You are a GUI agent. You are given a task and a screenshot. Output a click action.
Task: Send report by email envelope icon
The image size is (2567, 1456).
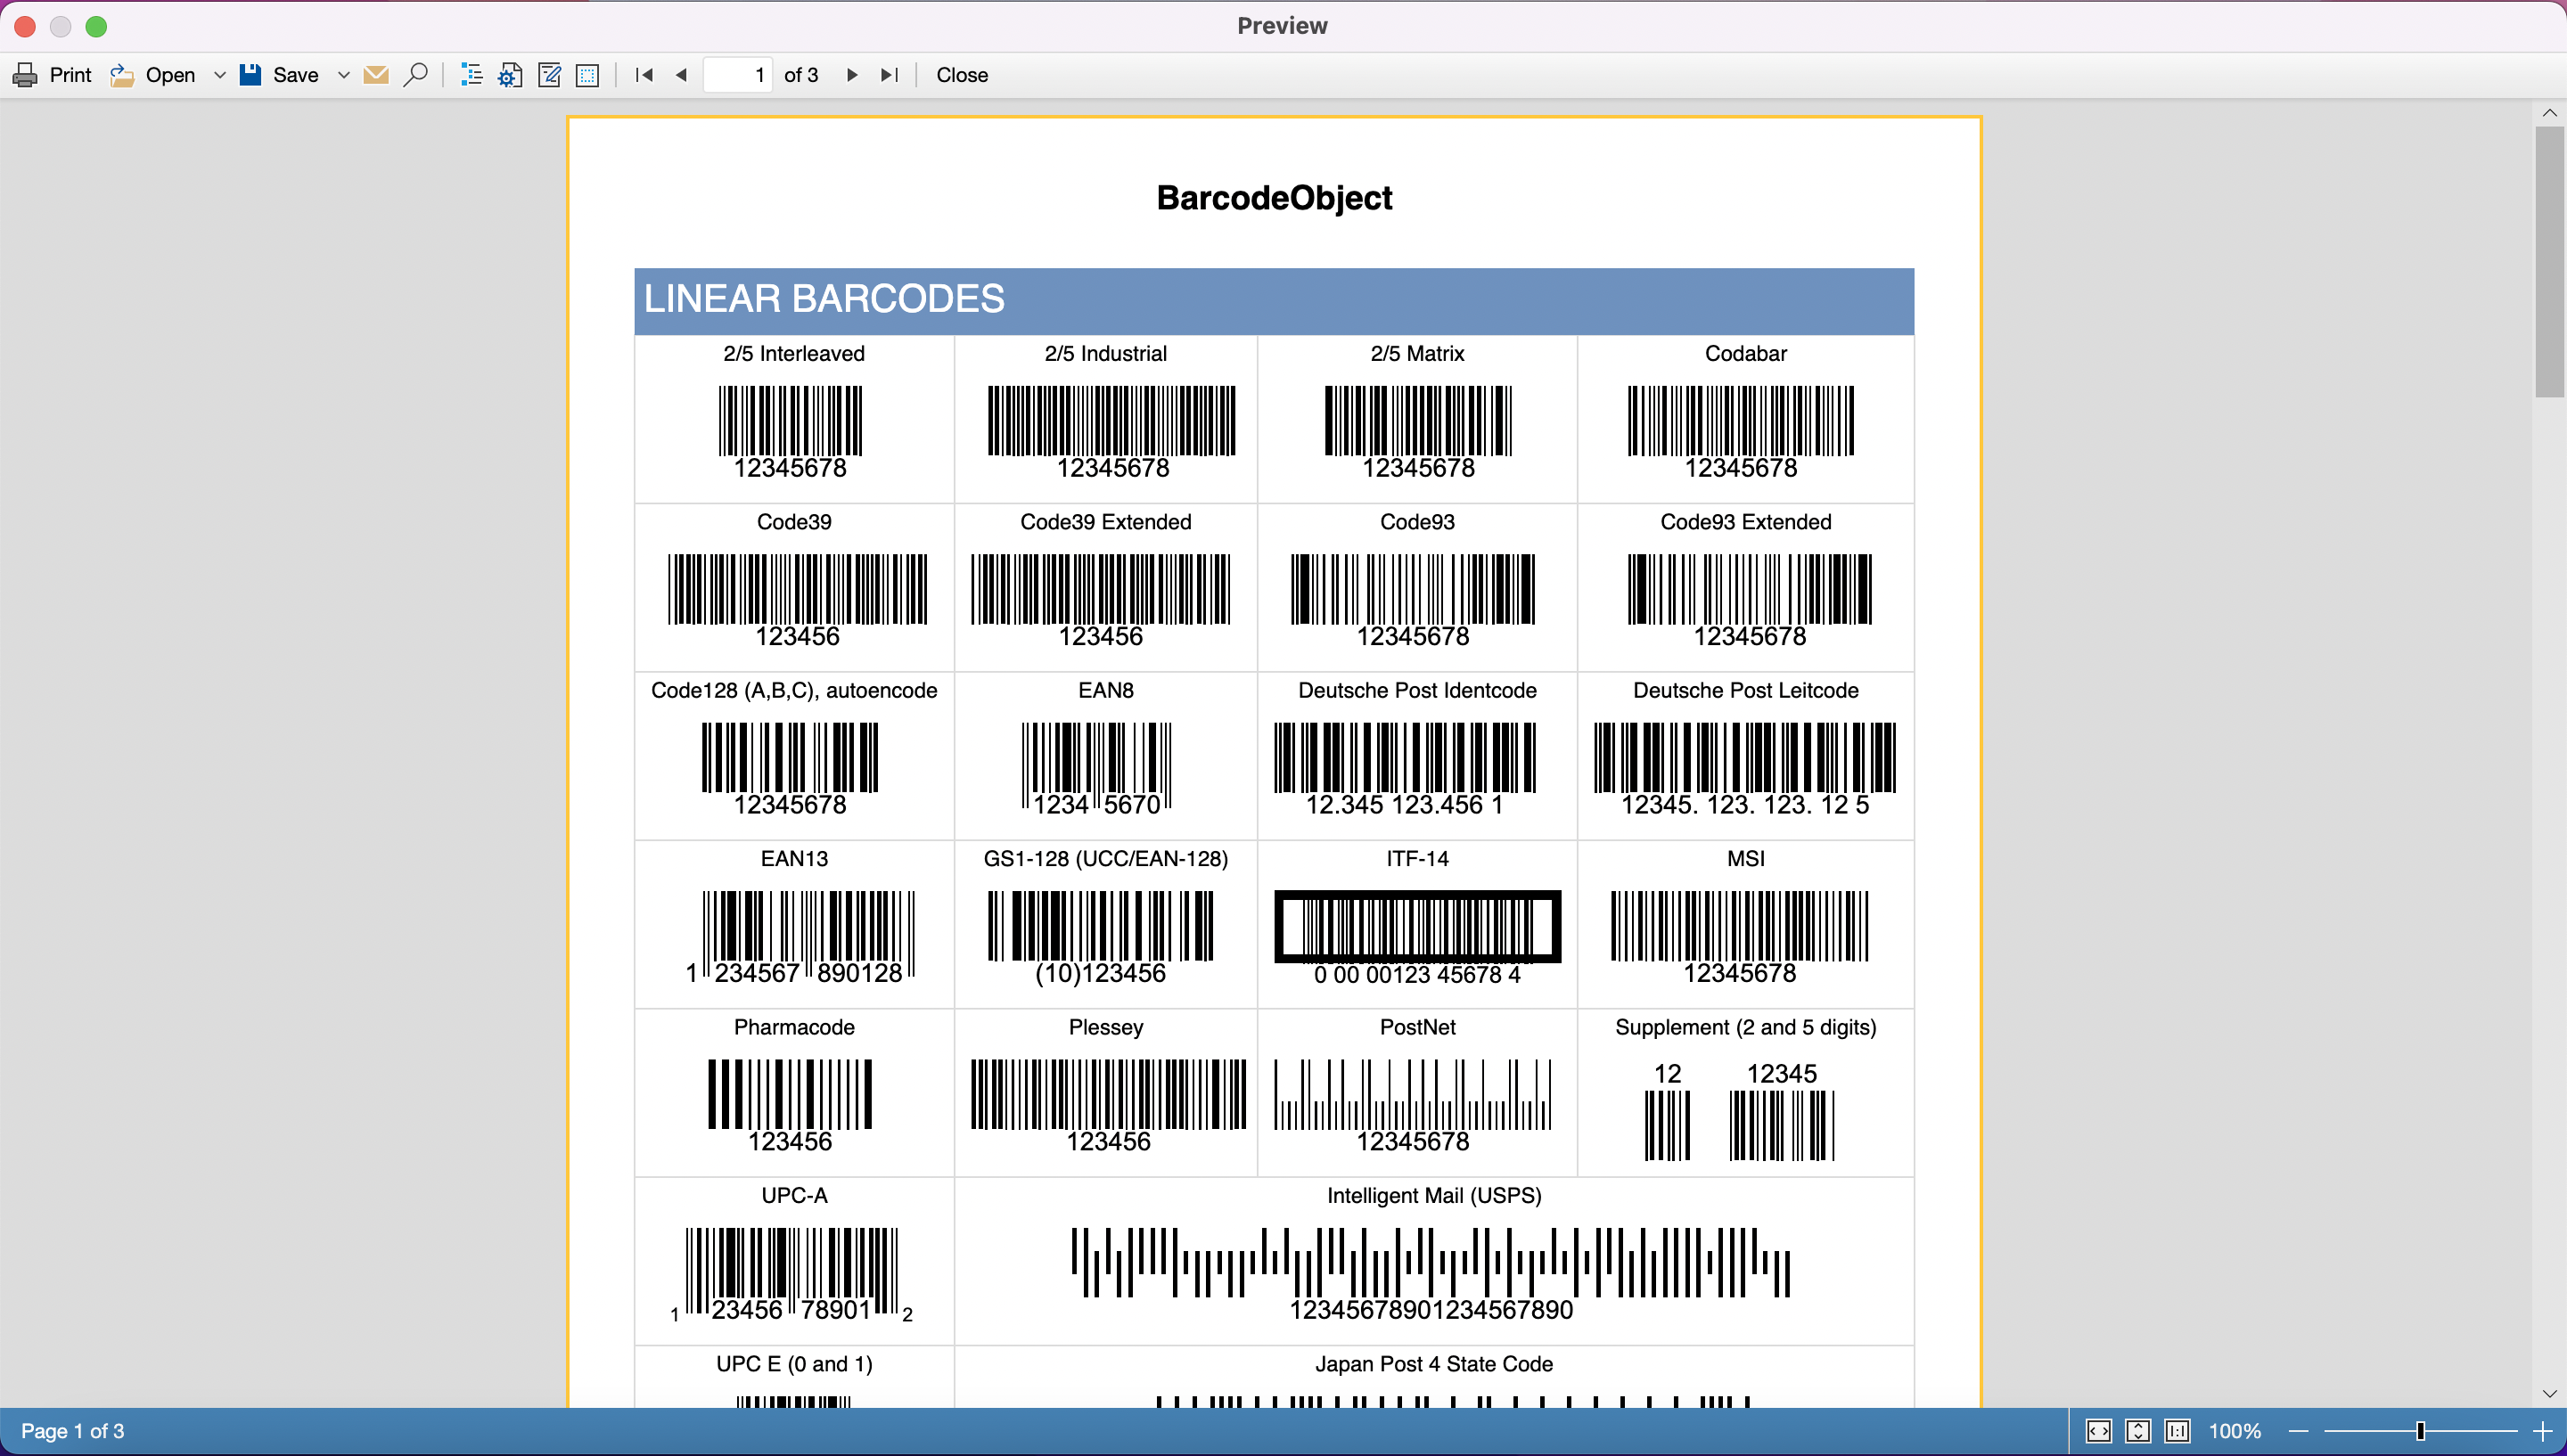point(376,75)
